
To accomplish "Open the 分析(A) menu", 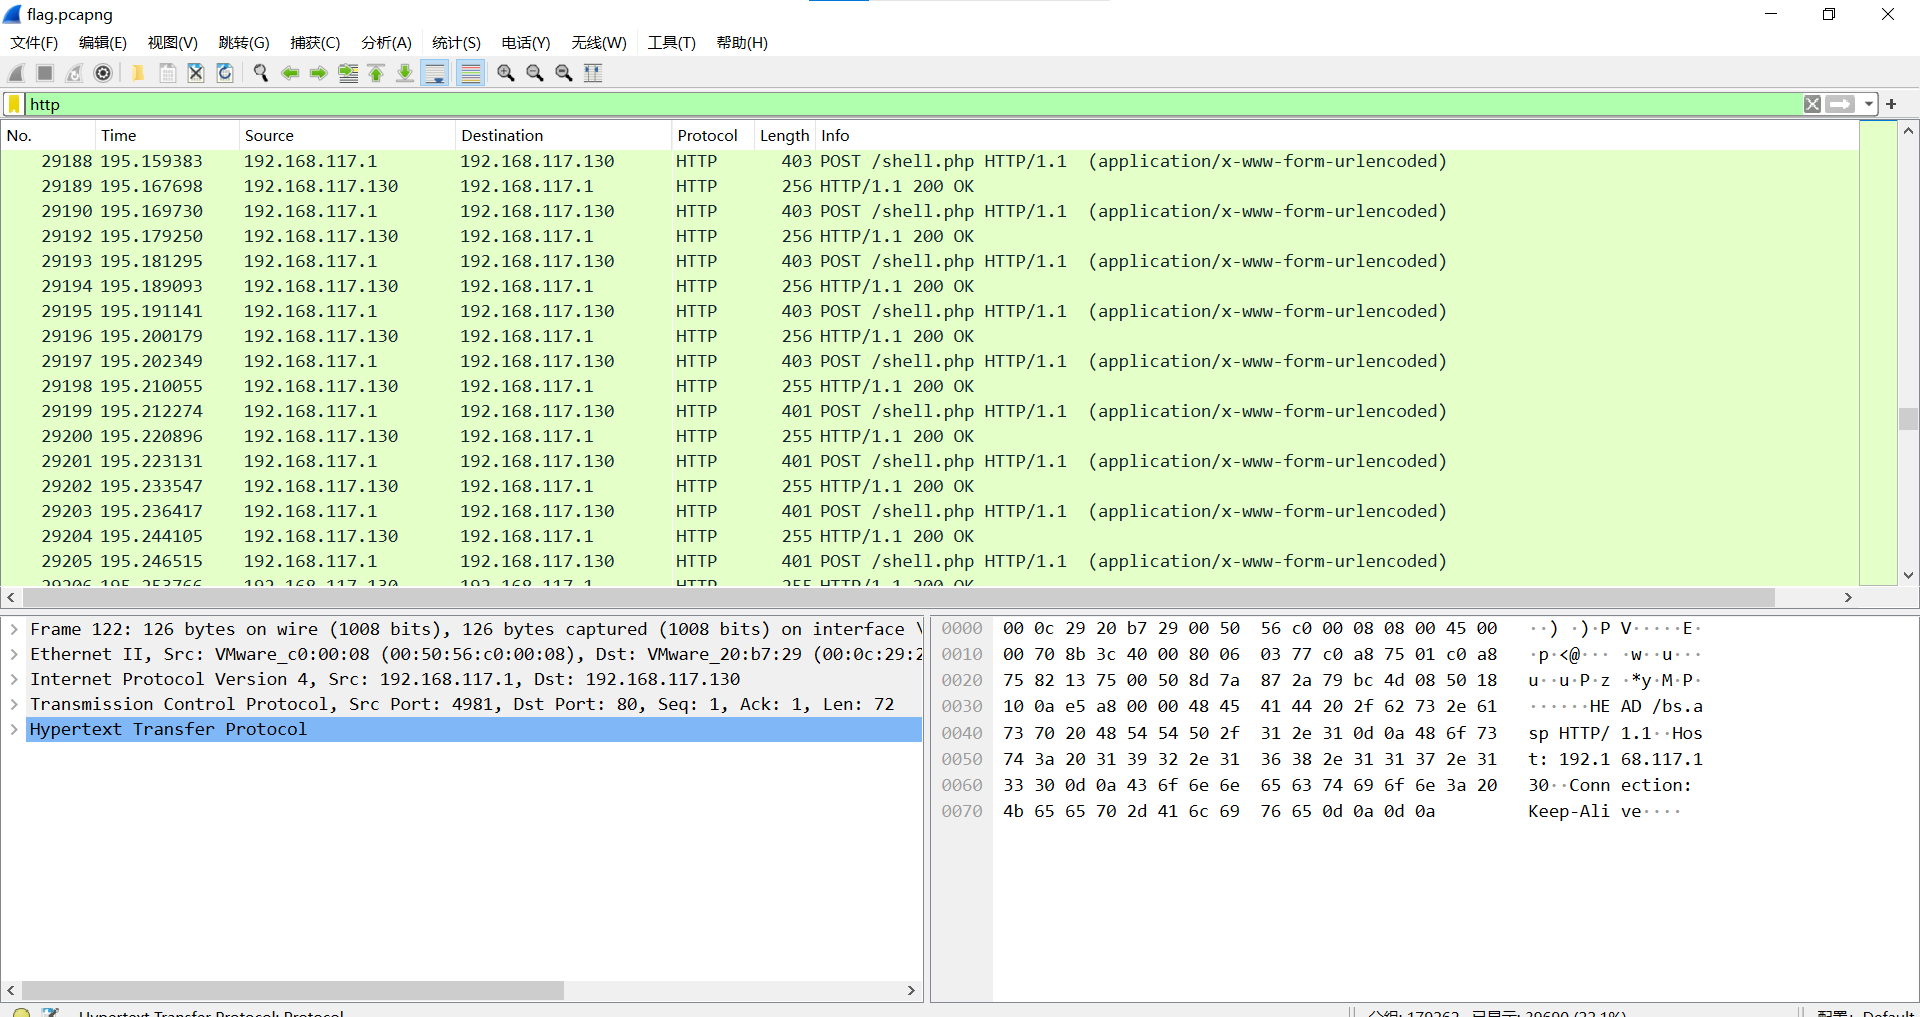I will [386, 43].
